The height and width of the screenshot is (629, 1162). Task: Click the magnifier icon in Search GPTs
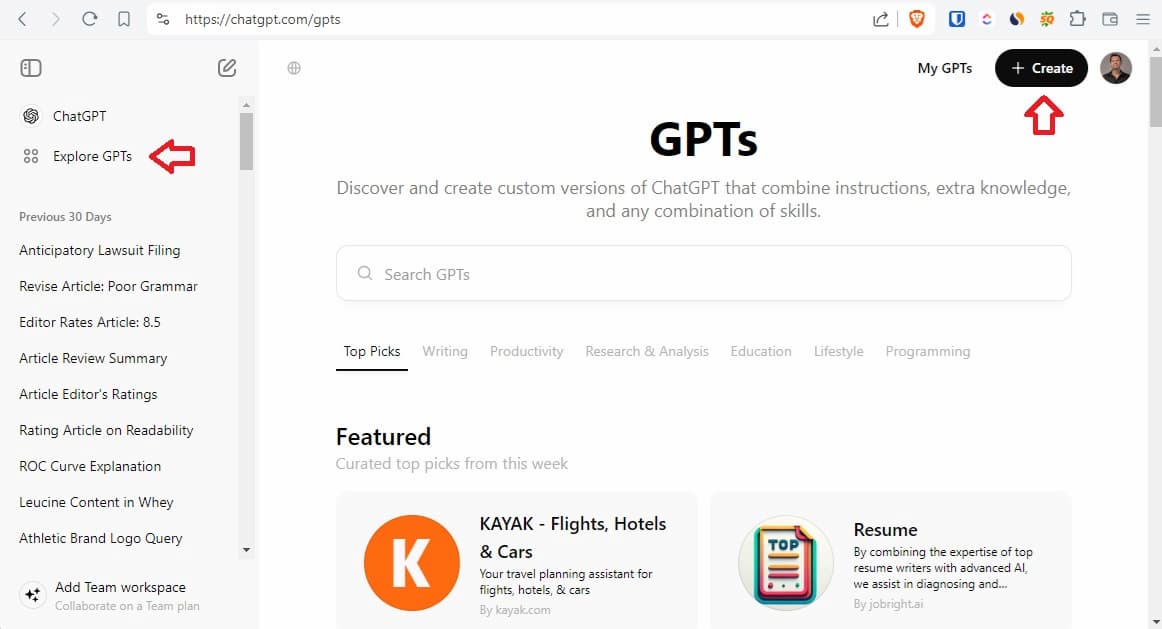365,273
